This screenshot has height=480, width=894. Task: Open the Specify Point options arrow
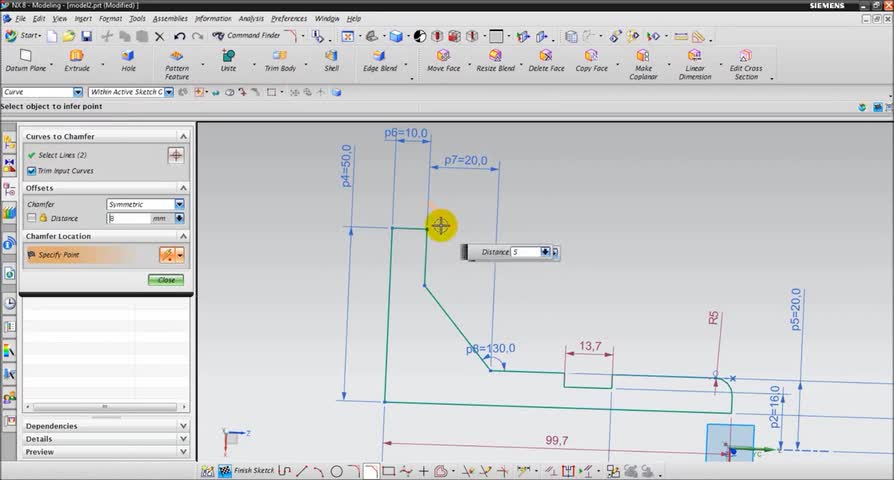point(180,255)
